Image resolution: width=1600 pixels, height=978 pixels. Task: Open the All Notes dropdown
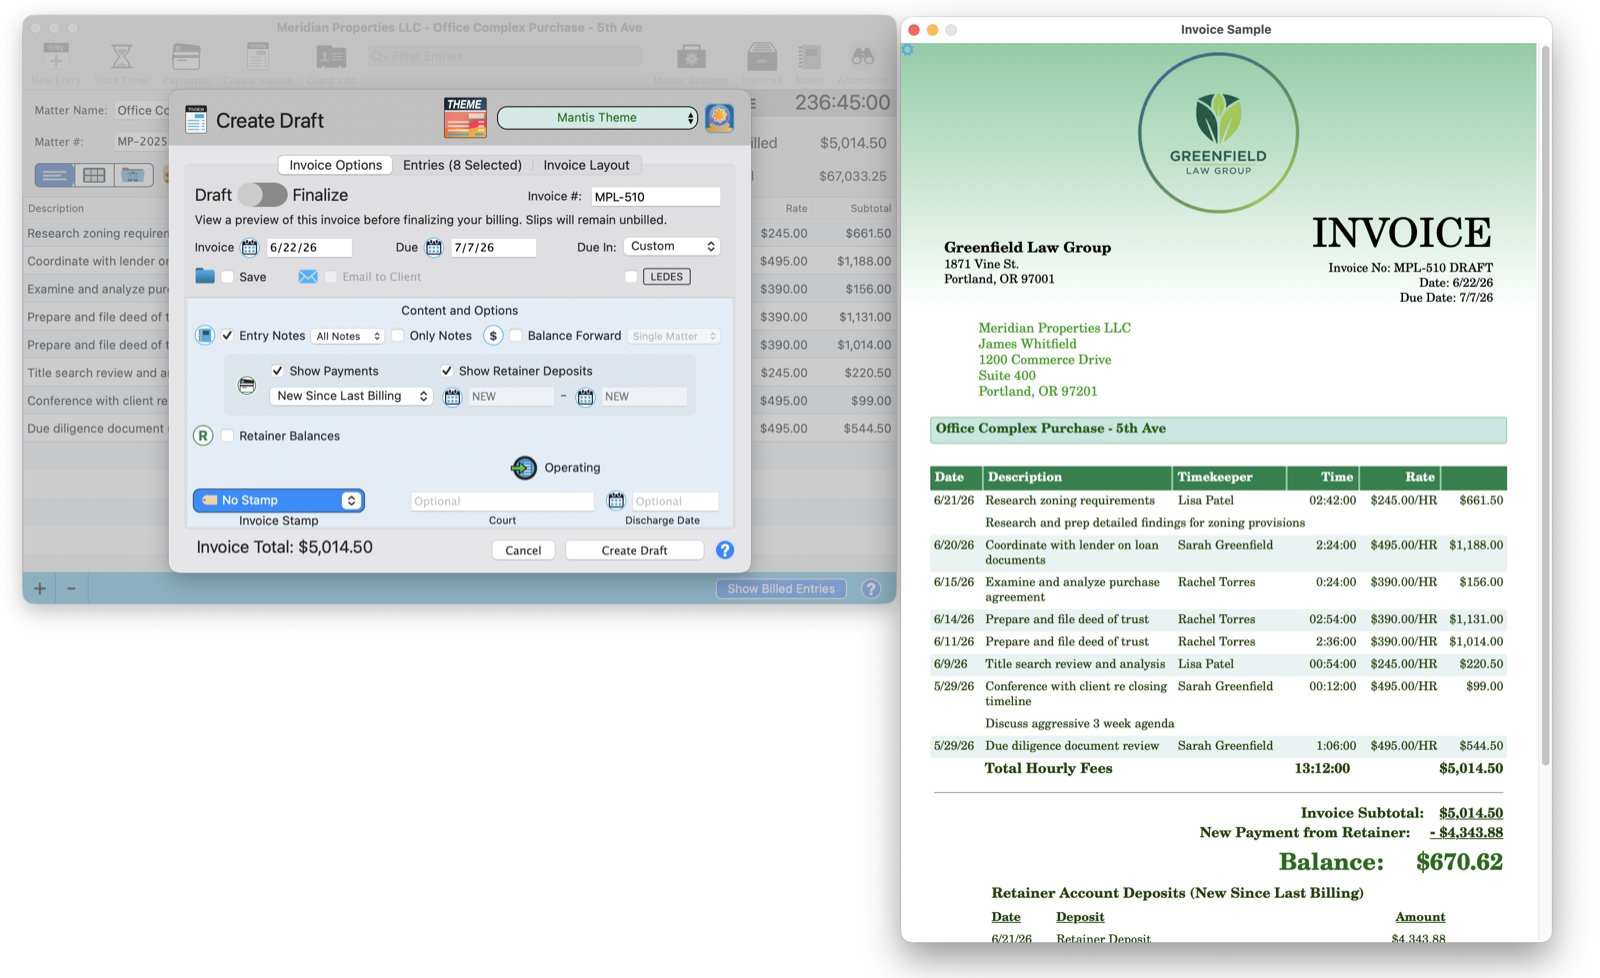pos(348,336)
